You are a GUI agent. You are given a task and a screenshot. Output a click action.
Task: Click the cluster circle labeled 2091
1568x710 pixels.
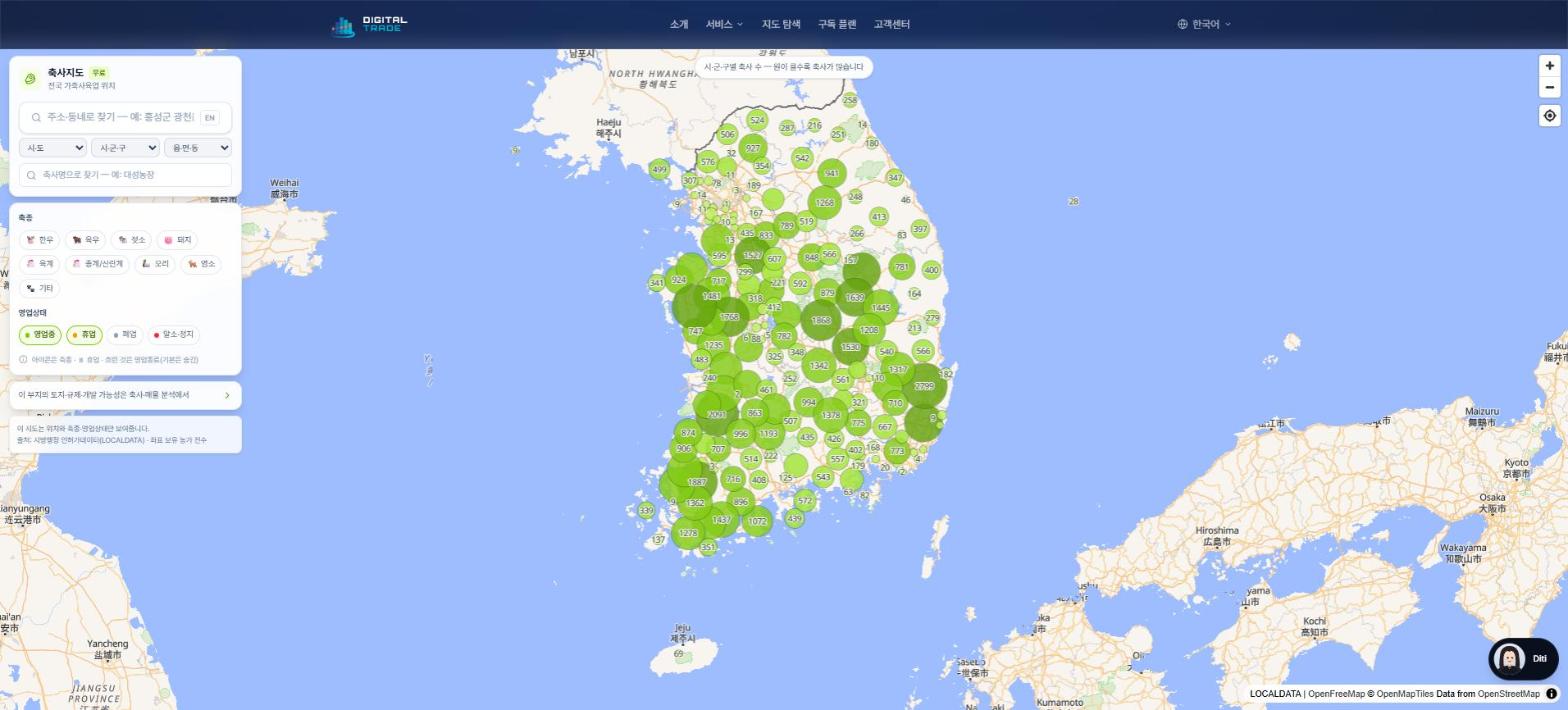click(x=716, y=414)
